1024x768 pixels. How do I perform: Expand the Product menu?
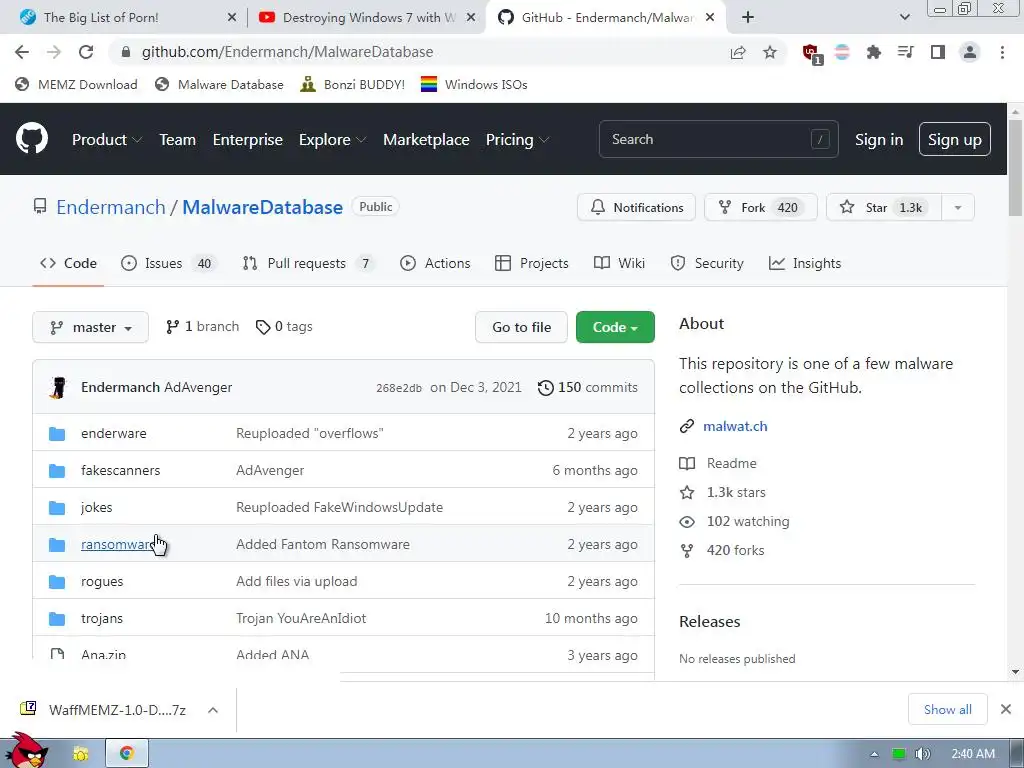107,140
